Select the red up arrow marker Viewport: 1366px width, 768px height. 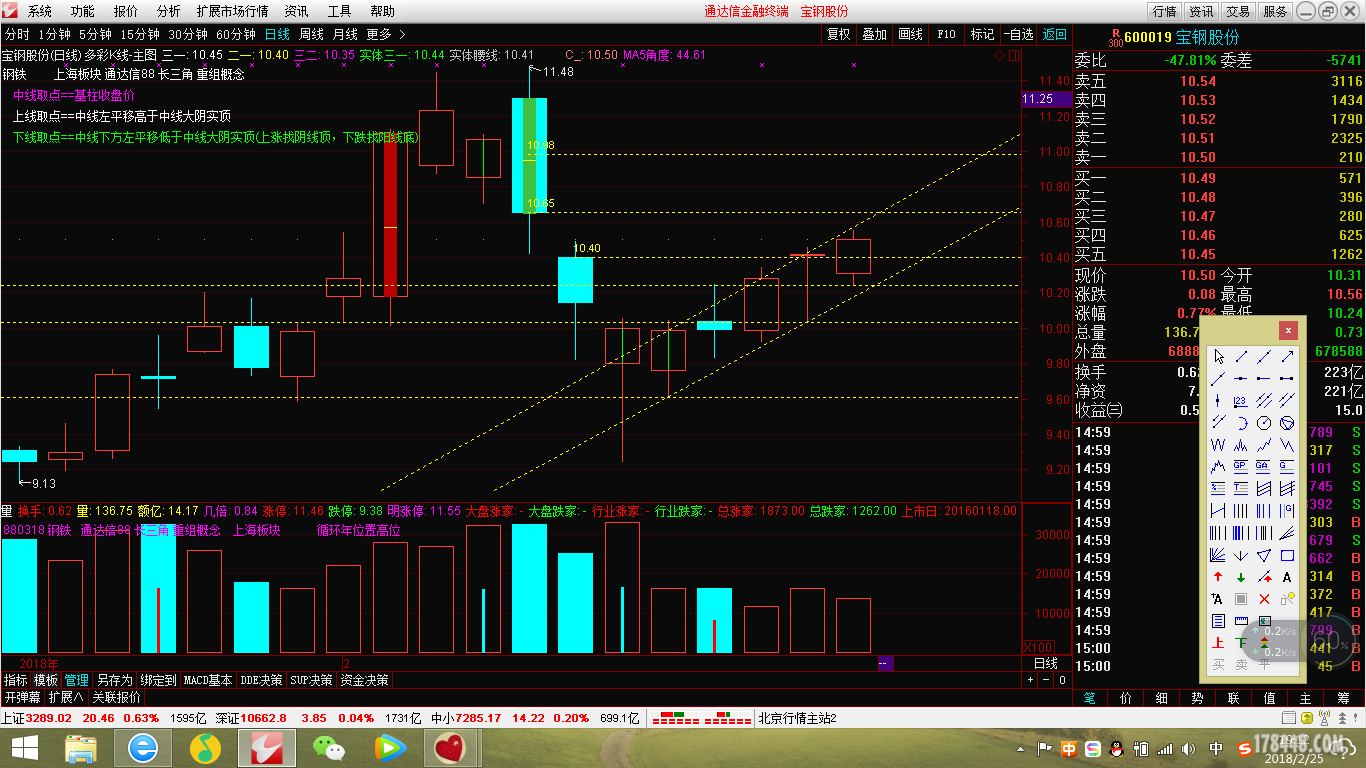[x=1218, y=577]
